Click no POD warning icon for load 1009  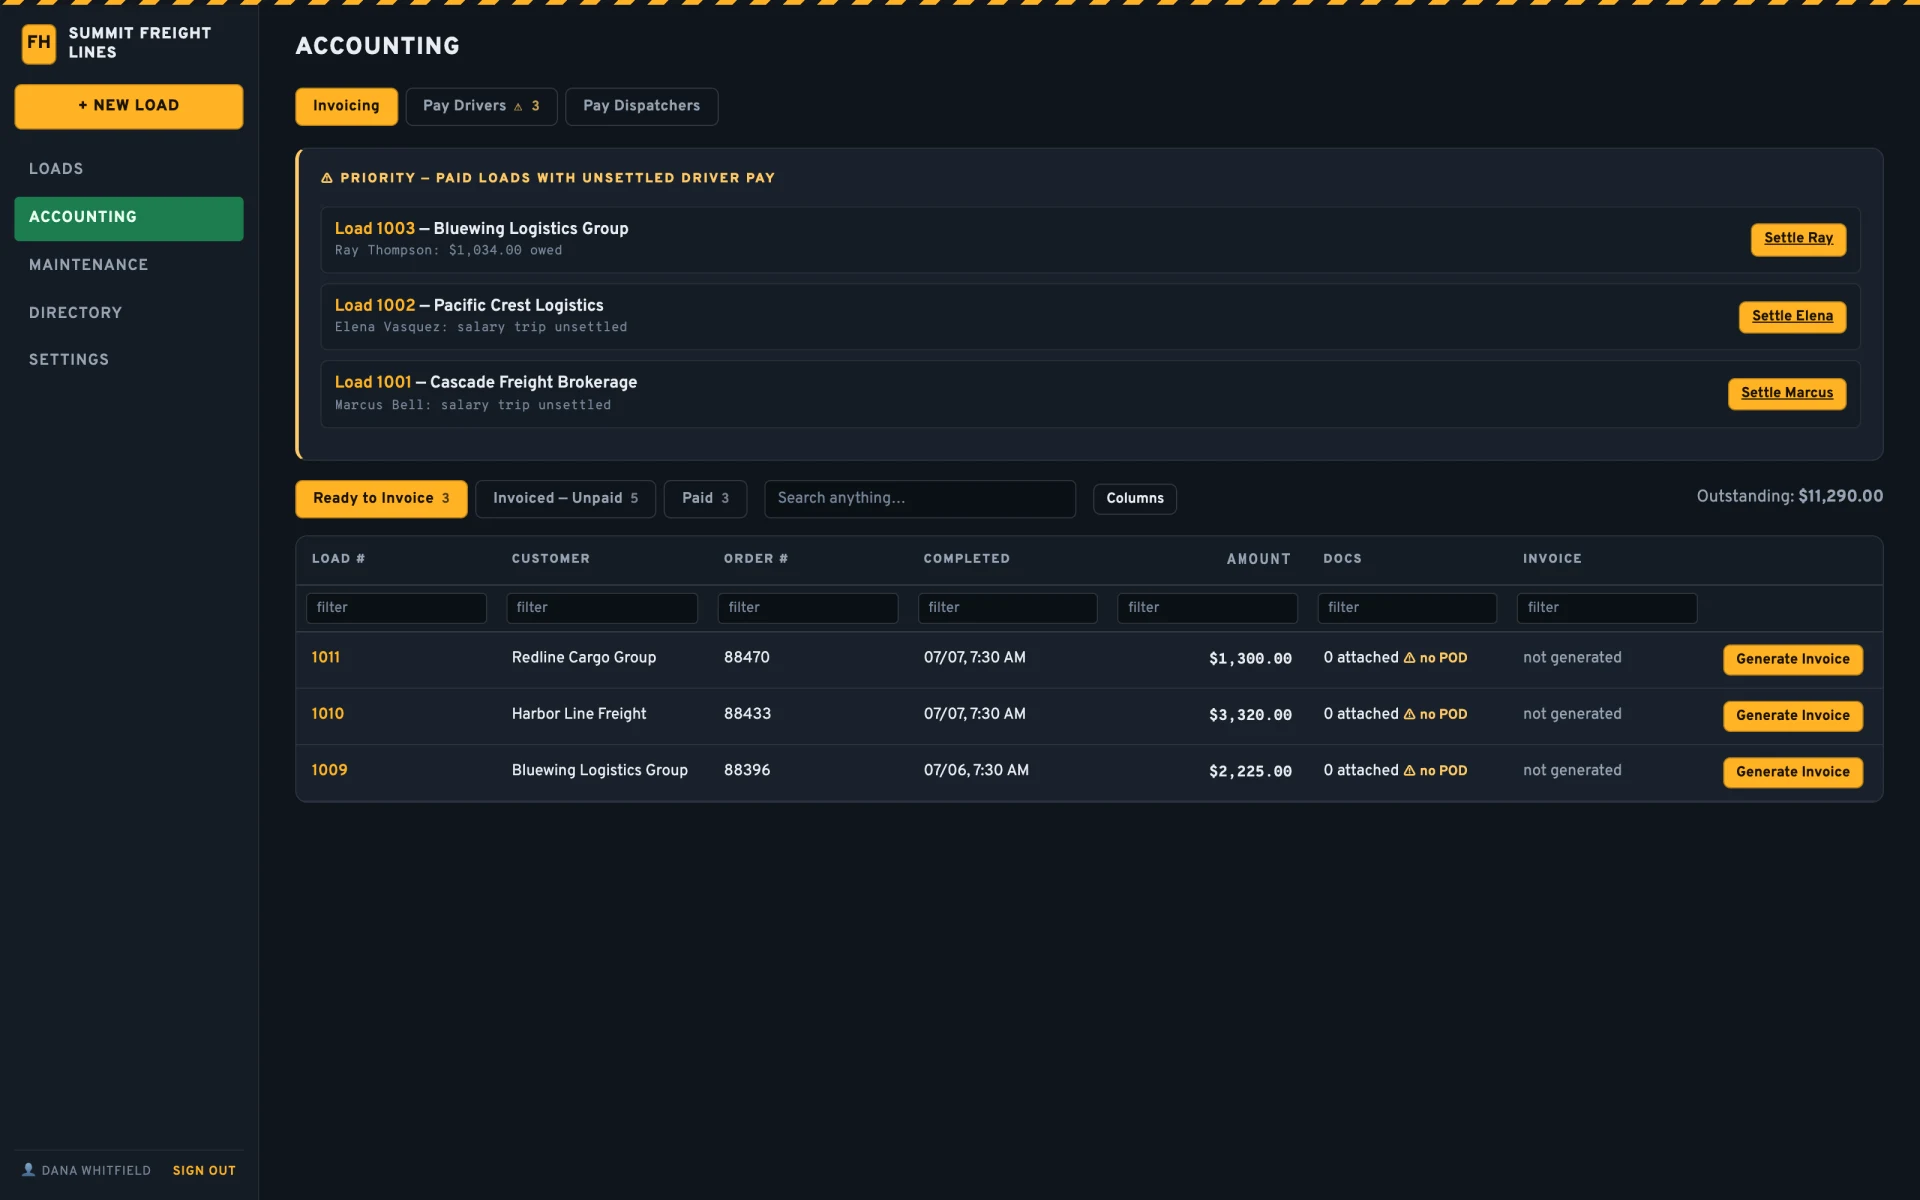click(1409, 771)
